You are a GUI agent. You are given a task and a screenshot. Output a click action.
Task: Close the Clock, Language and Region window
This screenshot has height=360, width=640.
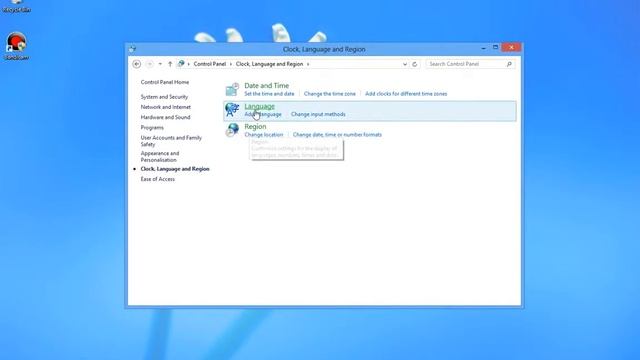tap(511, 47)
